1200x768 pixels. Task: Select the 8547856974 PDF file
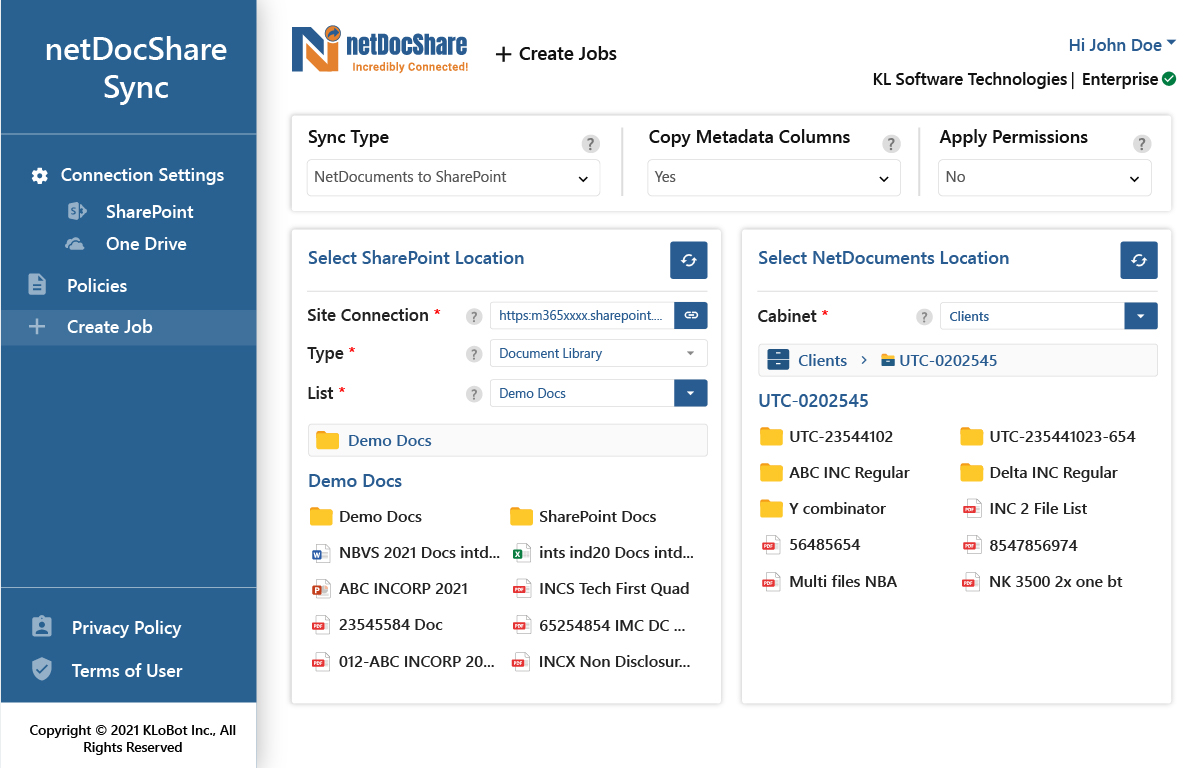1019,546
